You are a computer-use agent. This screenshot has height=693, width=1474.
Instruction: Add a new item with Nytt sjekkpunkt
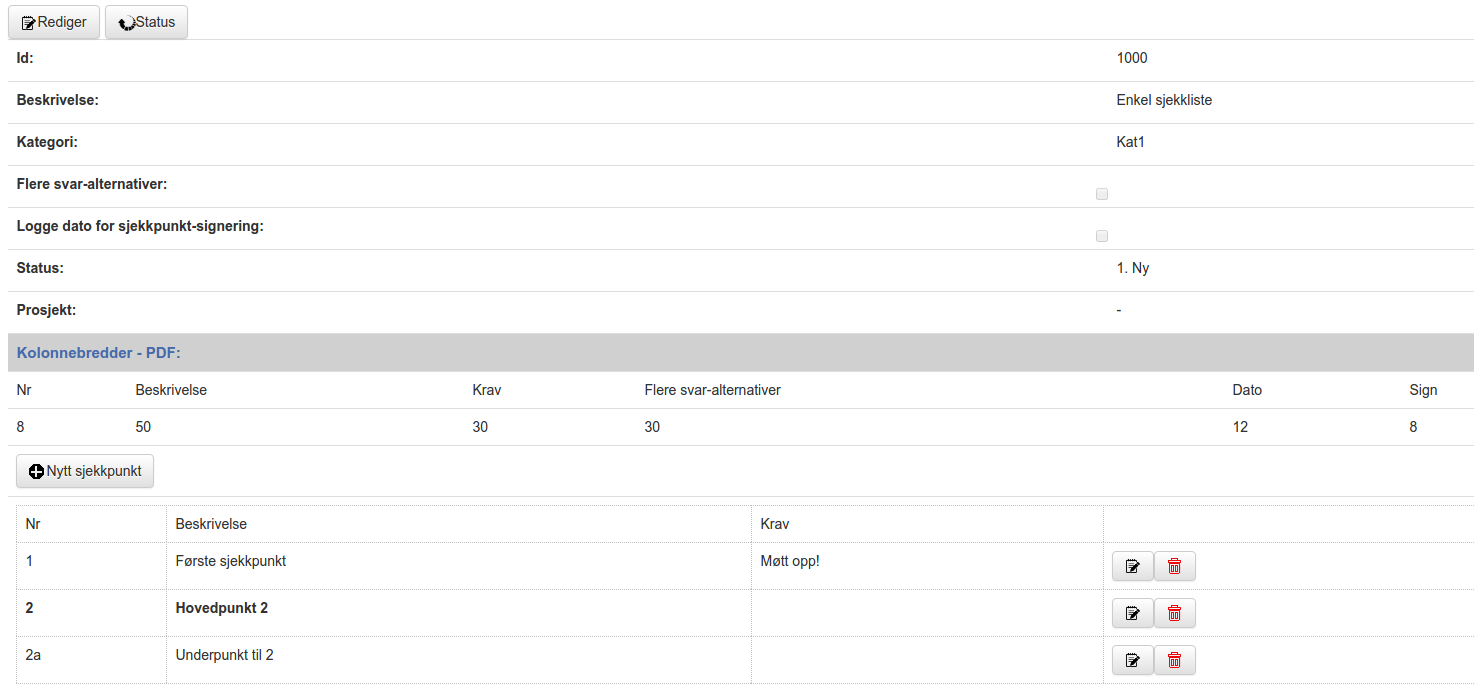click(x=85, y=471)
